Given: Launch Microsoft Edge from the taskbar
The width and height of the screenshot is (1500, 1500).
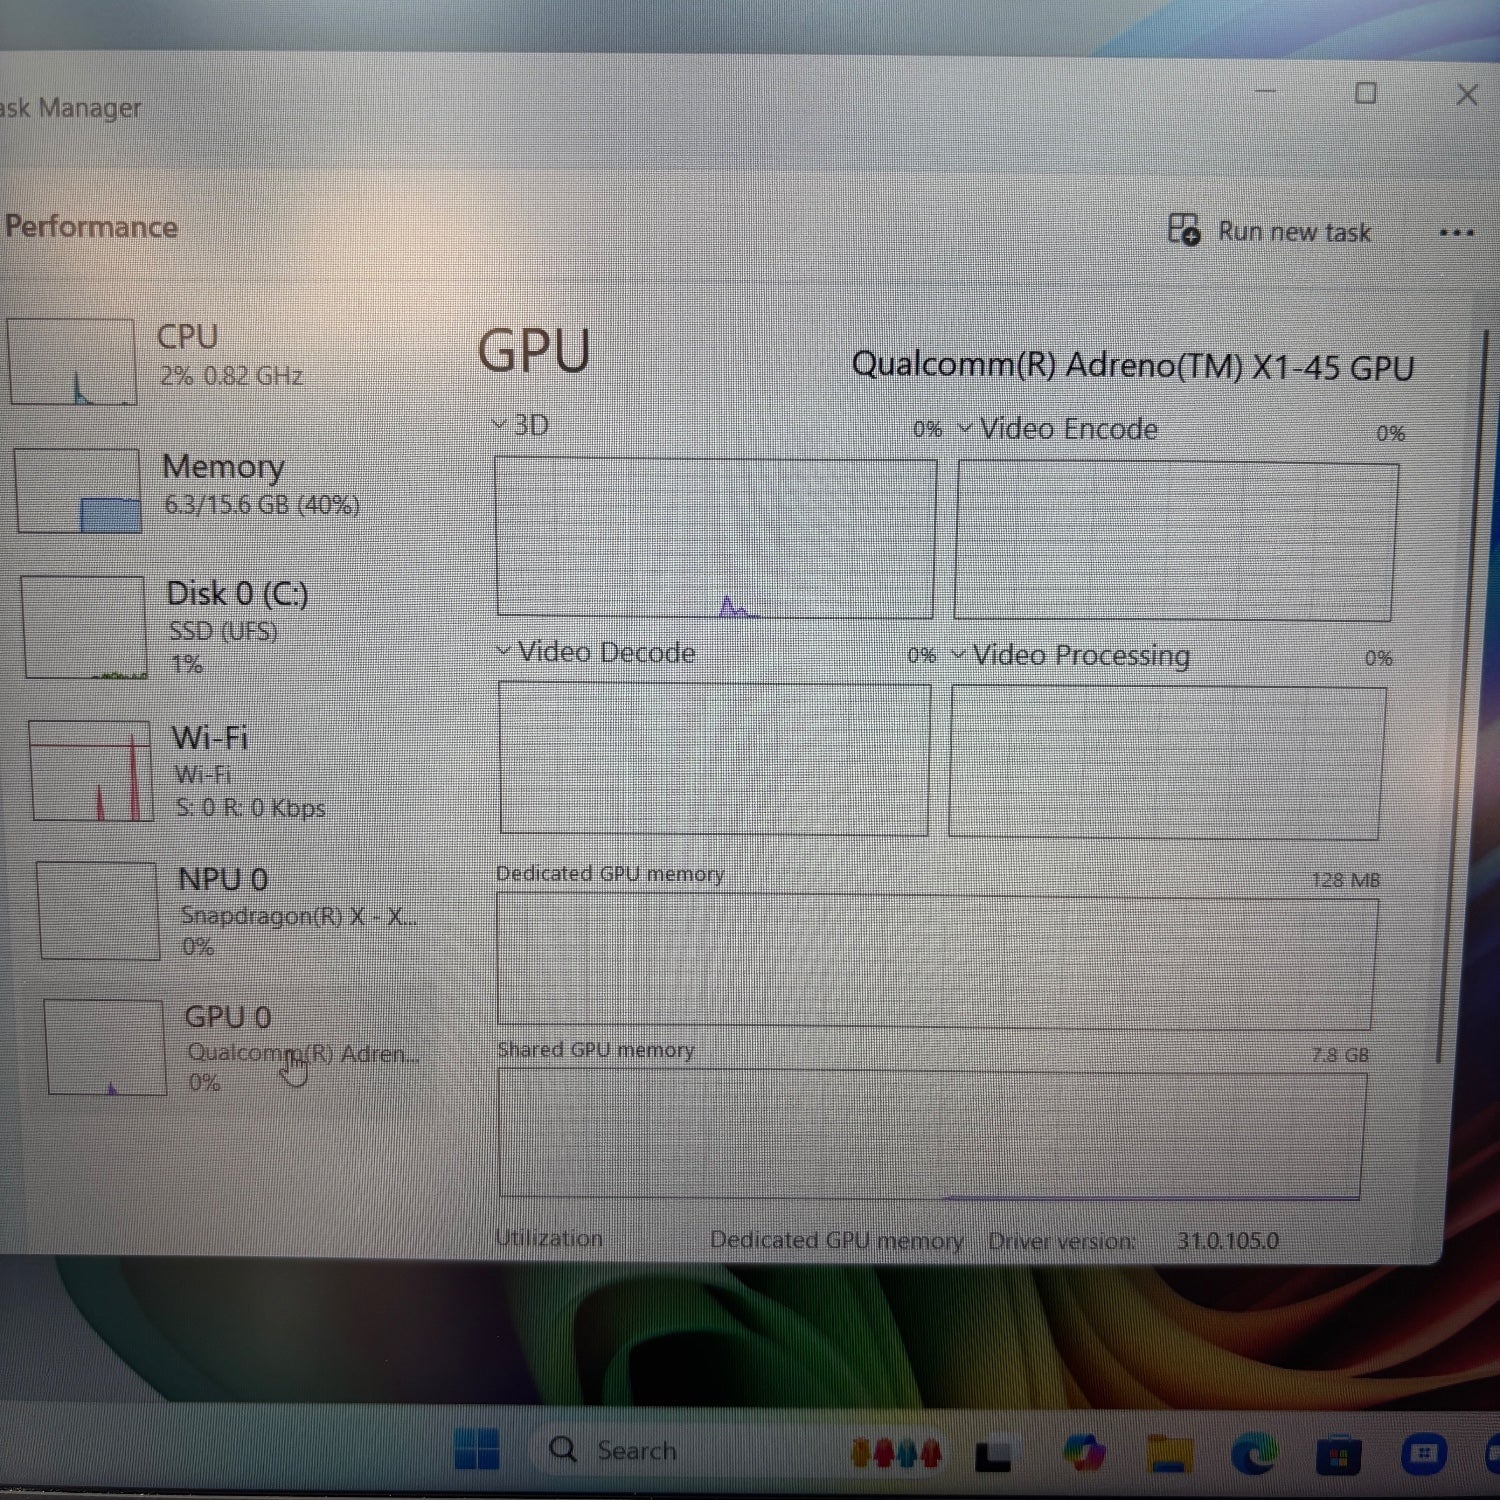Looking at the screenshot, I should click(1254, 1453).
